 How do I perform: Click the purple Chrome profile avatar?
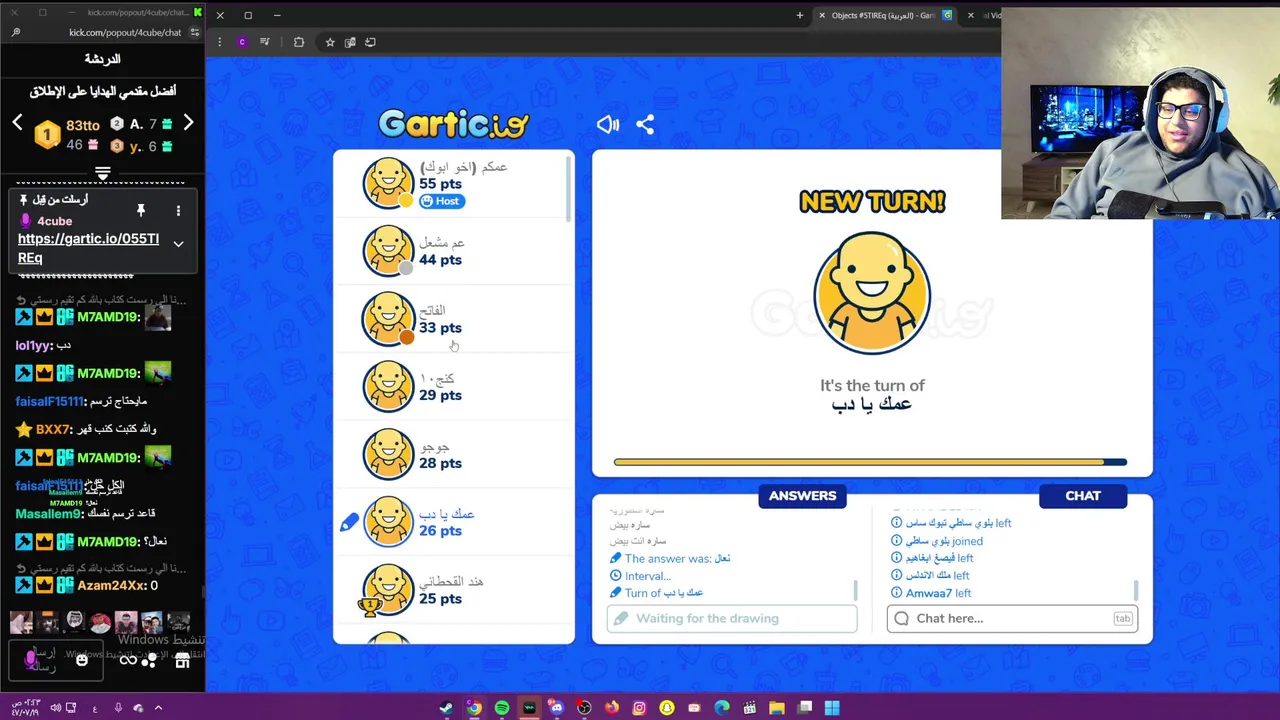pyautogui.click(x=242, y=42)
